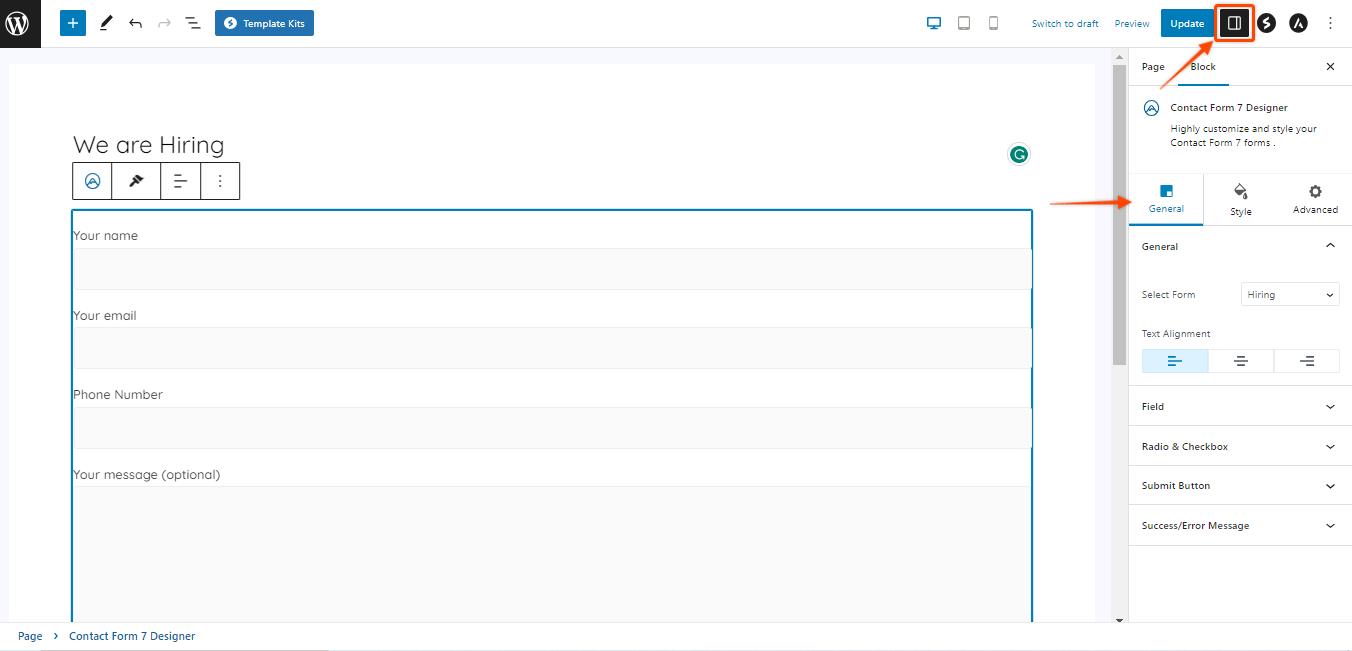This screenshot has width=1352, height=651.
Task: Align text left in Text Alignment
Action: tap(1175, 361)
